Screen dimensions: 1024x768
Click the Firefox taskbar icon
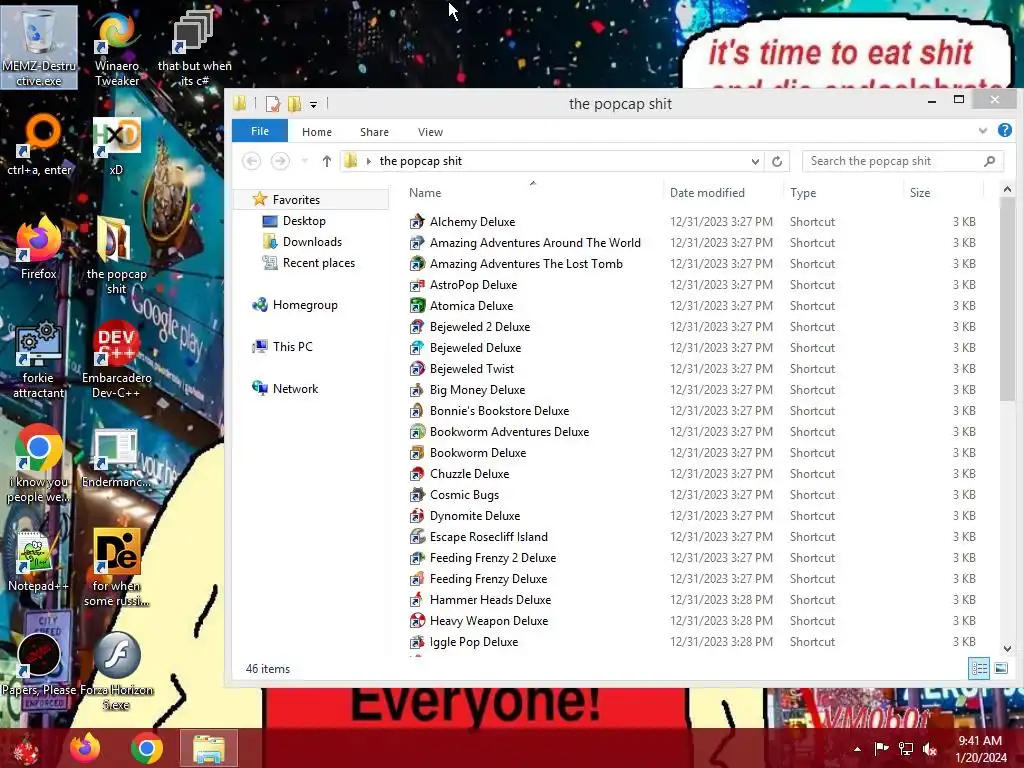pos(86,748)
